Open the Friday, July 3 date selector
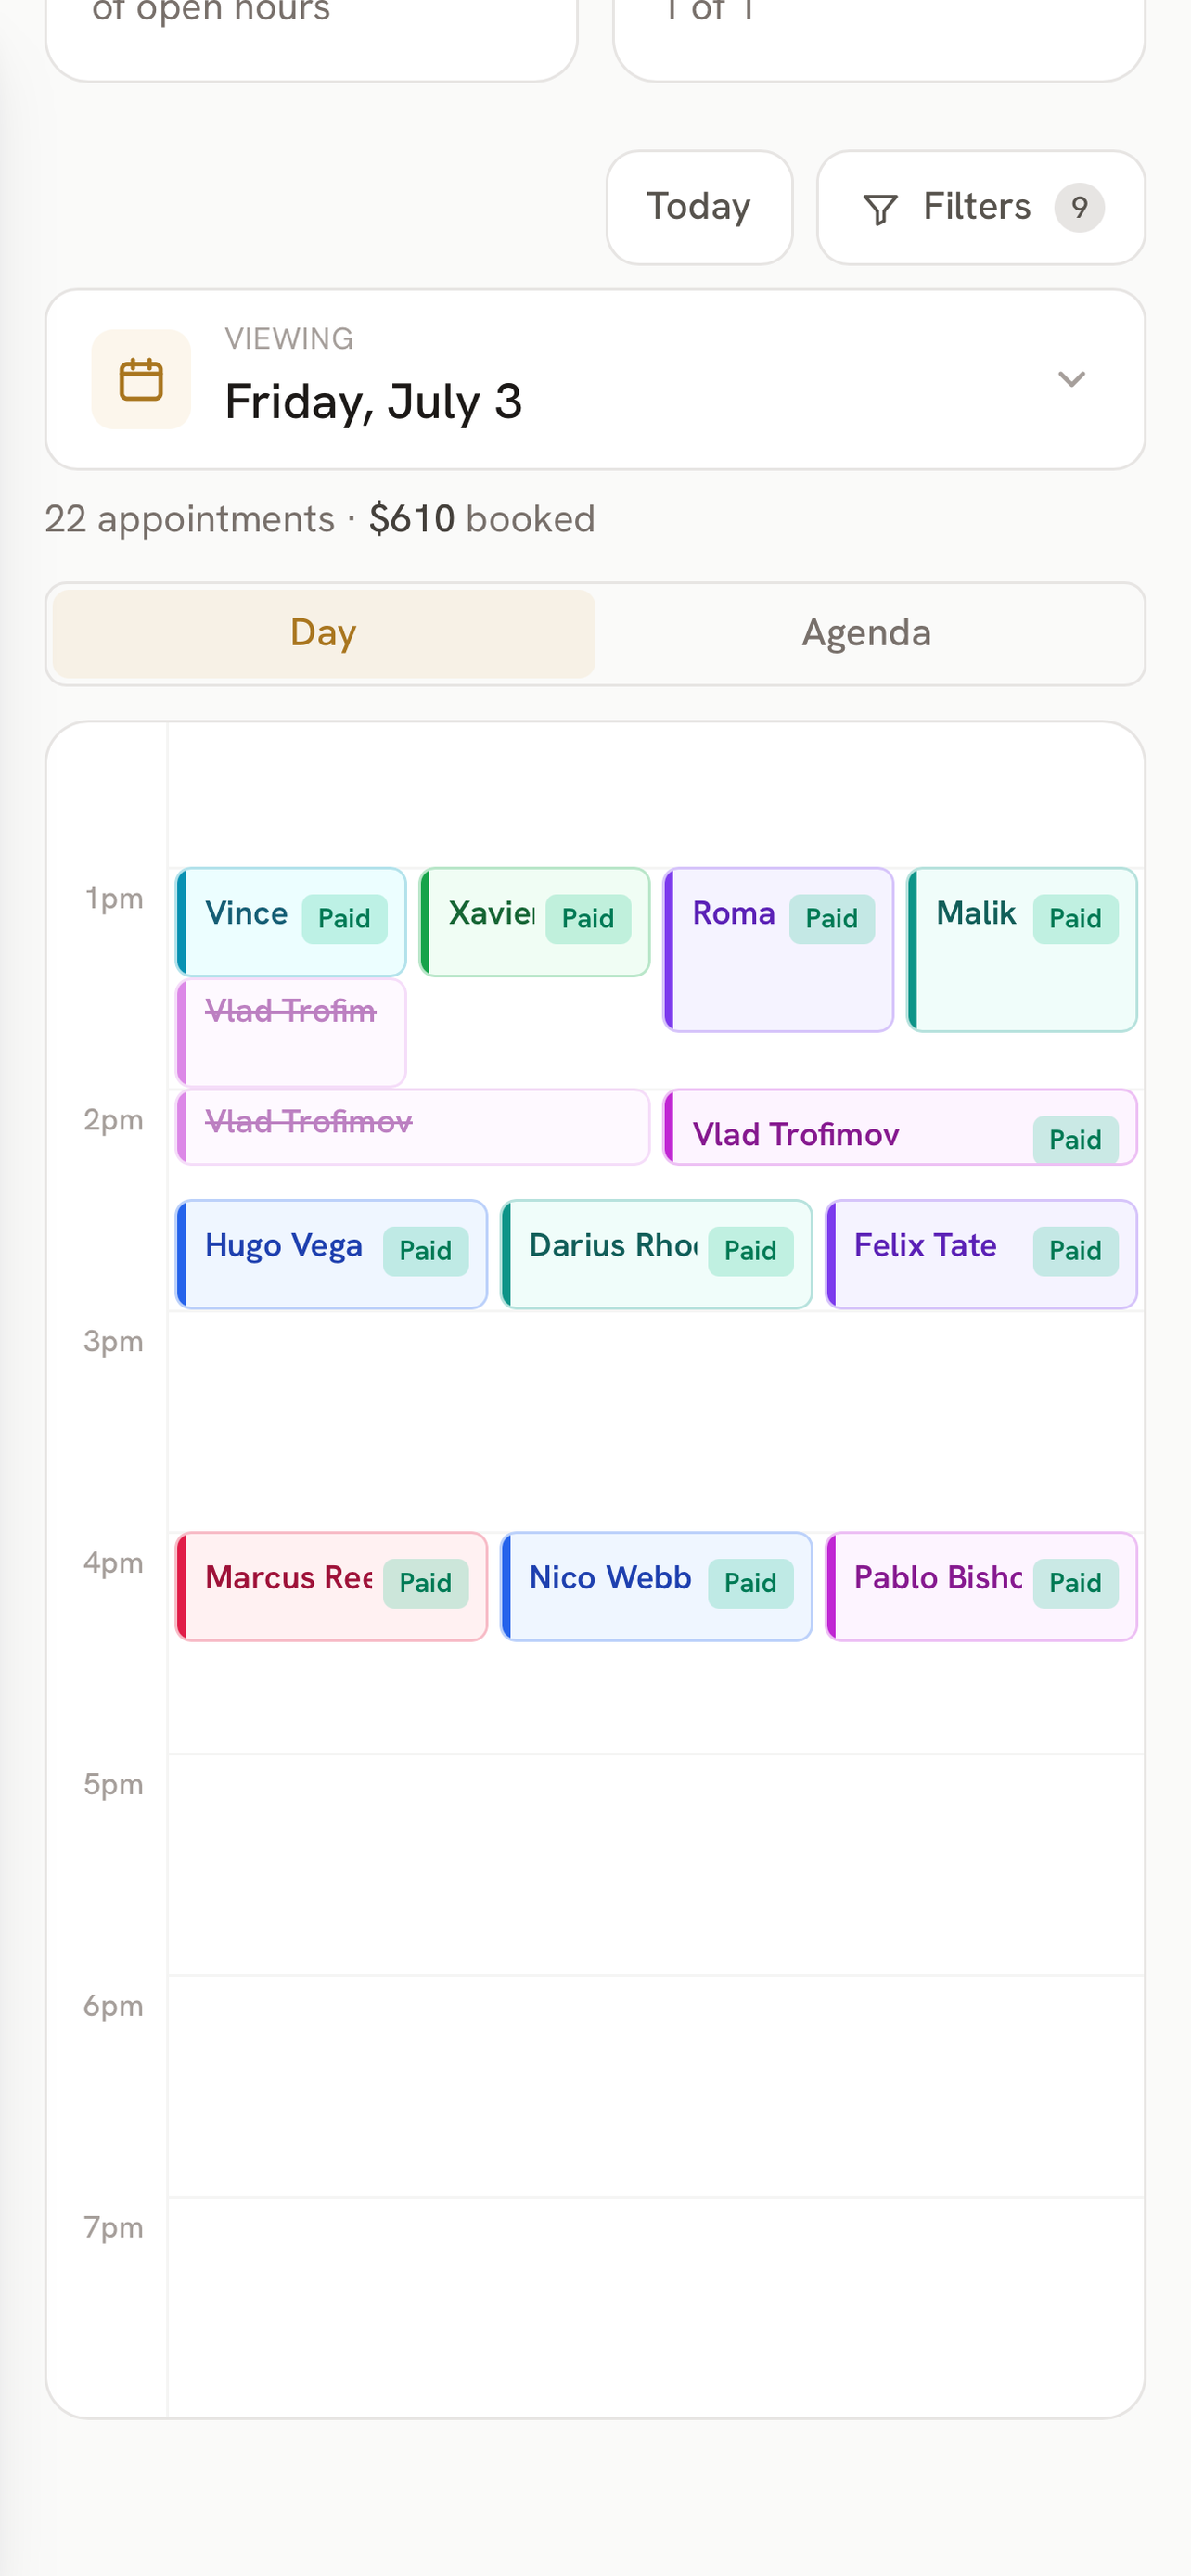This screenshot has width=1191, height=2576. coord(595,379)
